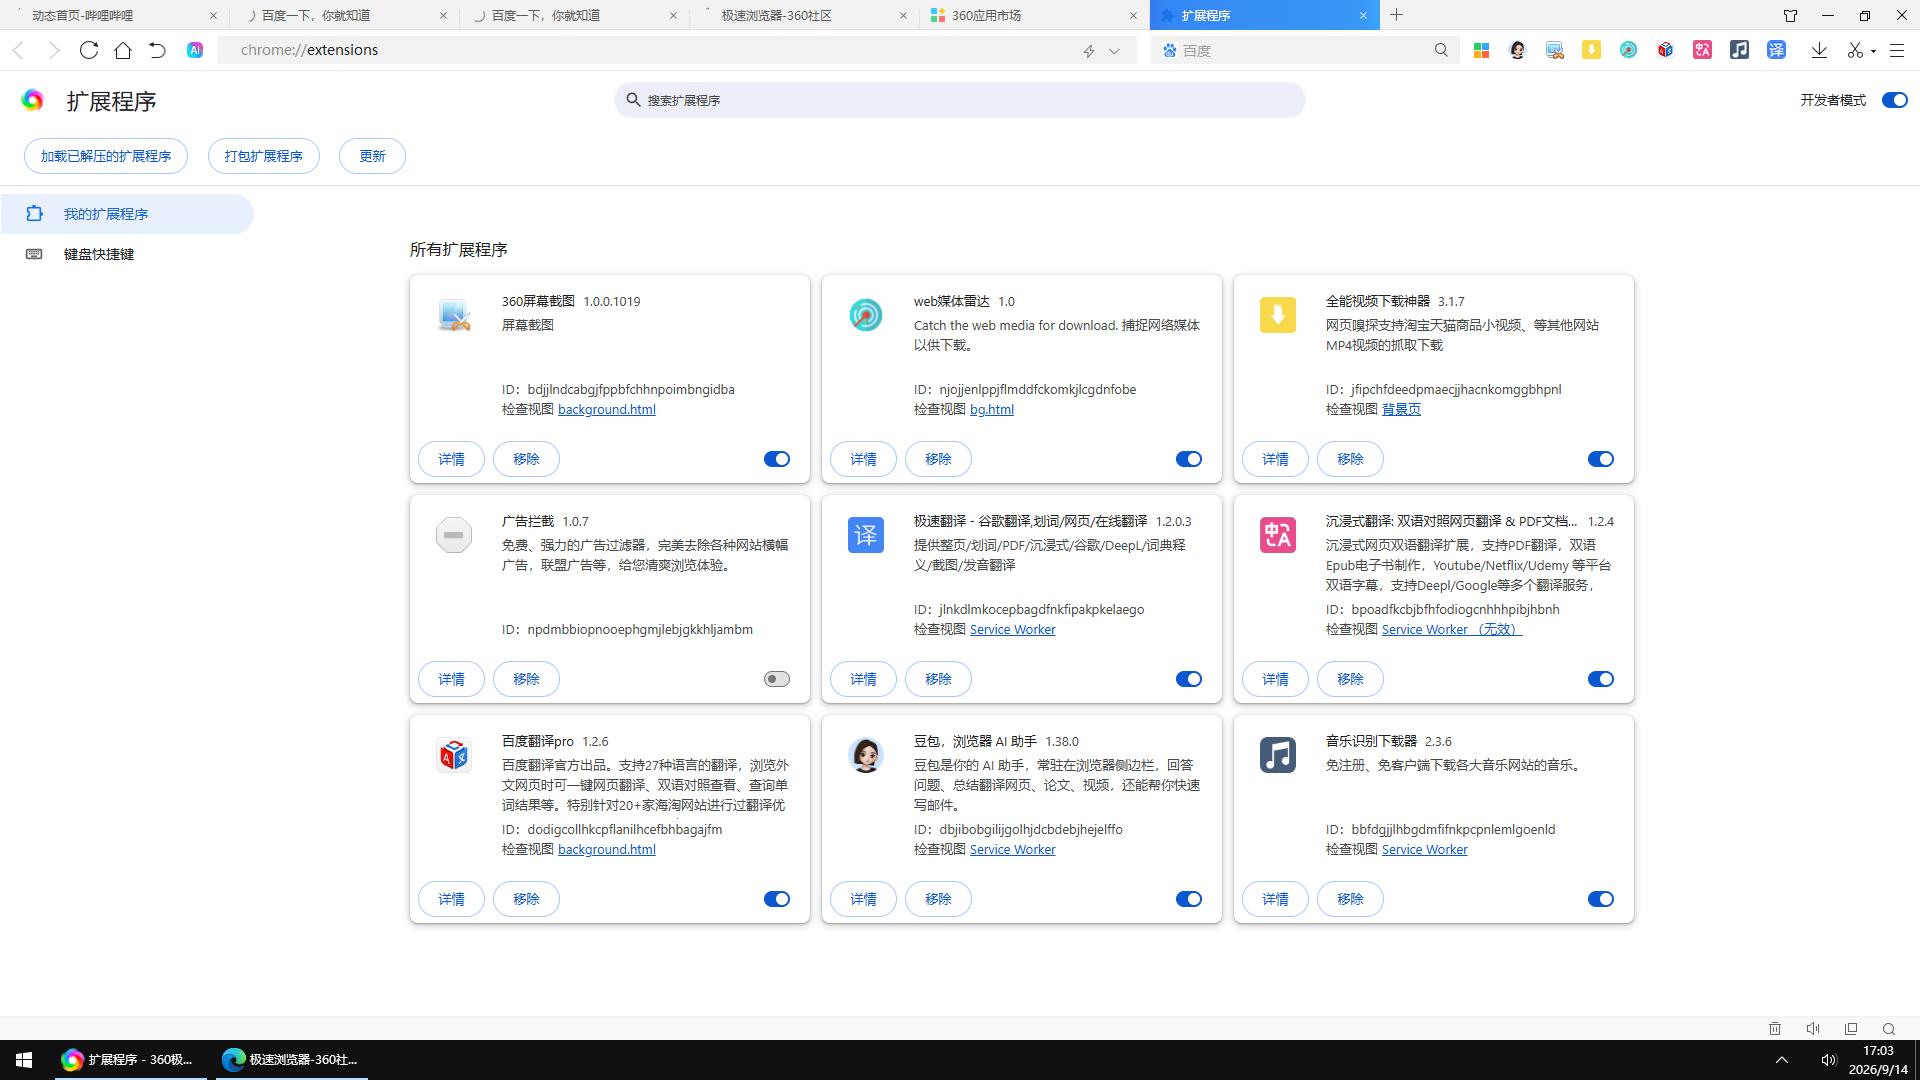Screen dimensions: 1920x1080
Task: Expand the screenshot scissors dropdown arrow
Action: (x=1873, y=50)
